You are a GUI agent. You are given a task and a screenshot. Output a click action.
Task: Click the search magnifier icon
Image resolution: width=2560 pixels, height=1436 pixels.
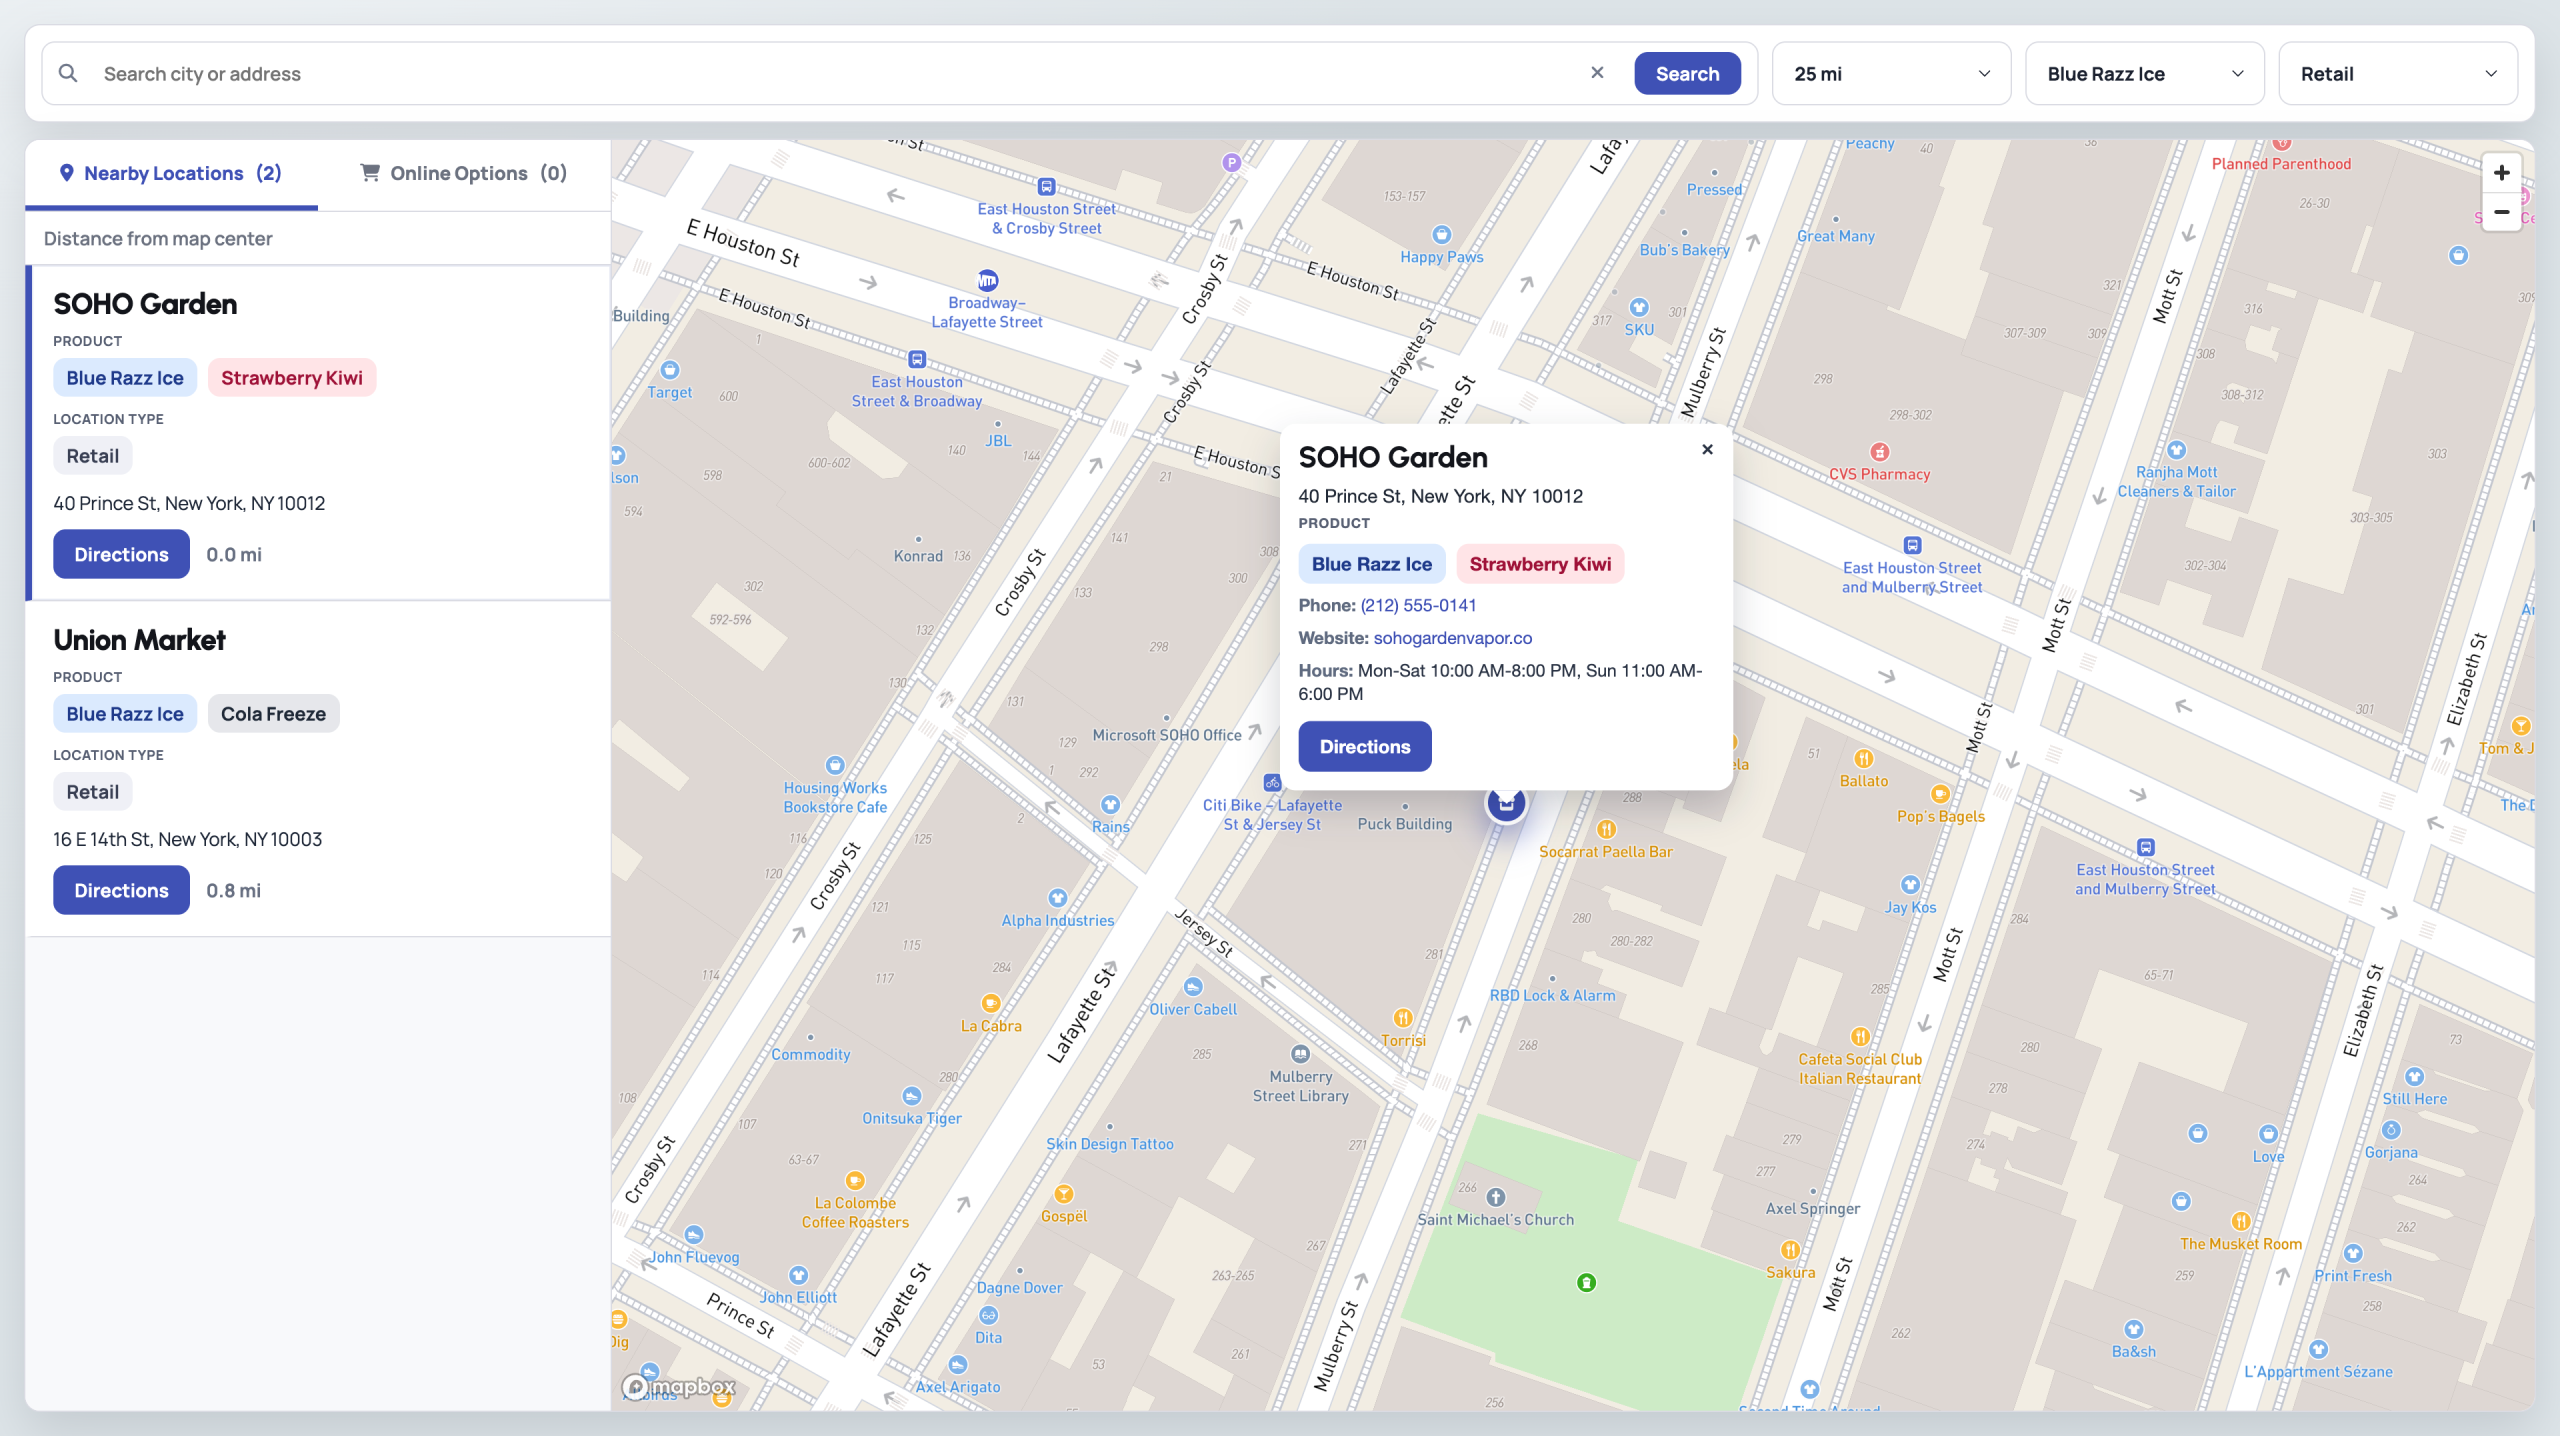(x=68, y=72)
